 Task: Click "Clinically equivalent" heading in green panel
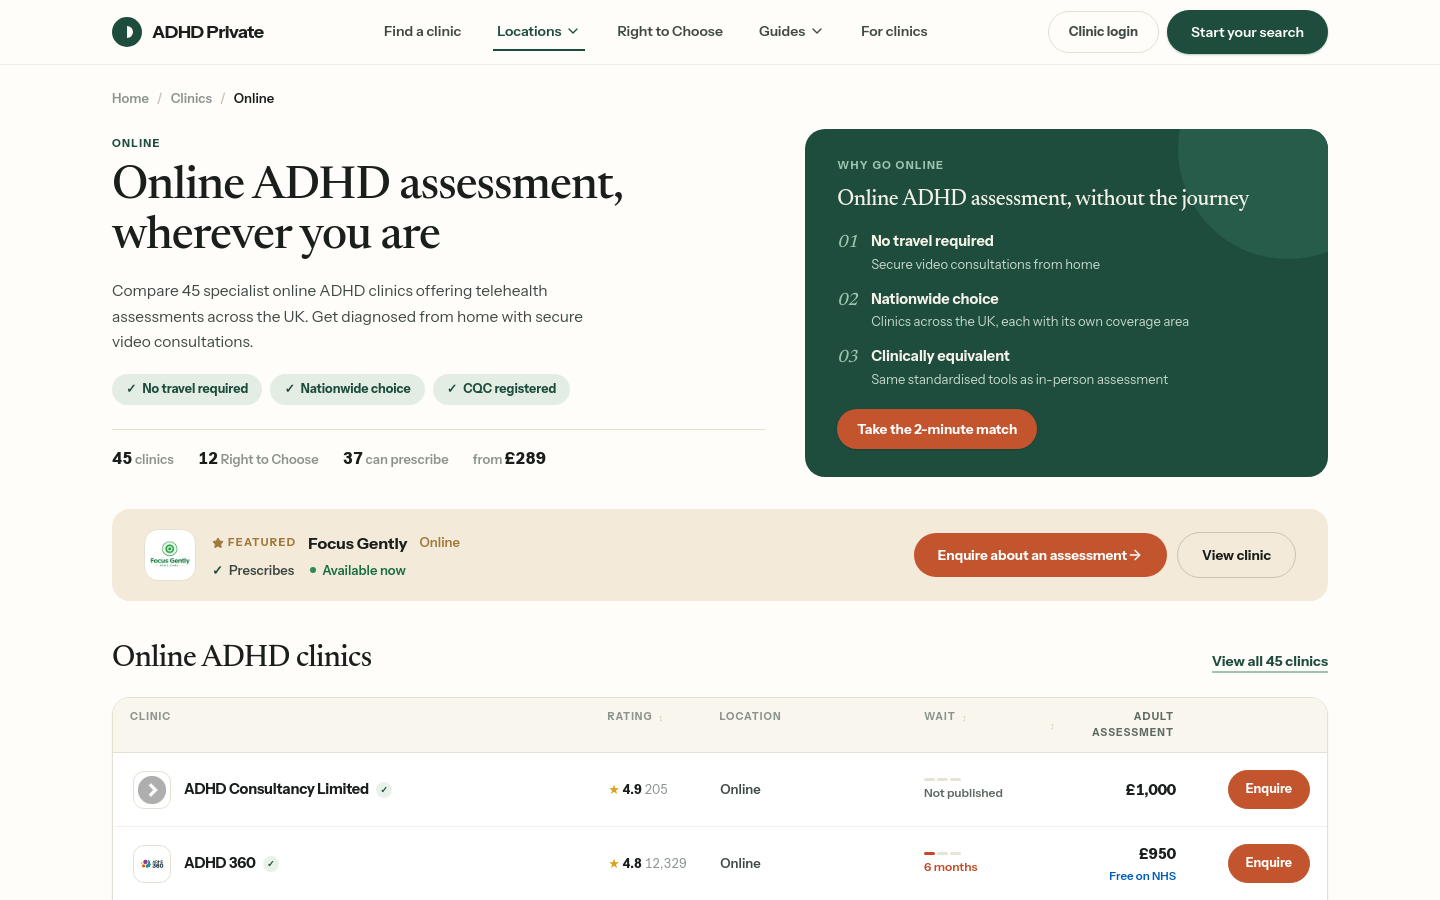[940, 356]
